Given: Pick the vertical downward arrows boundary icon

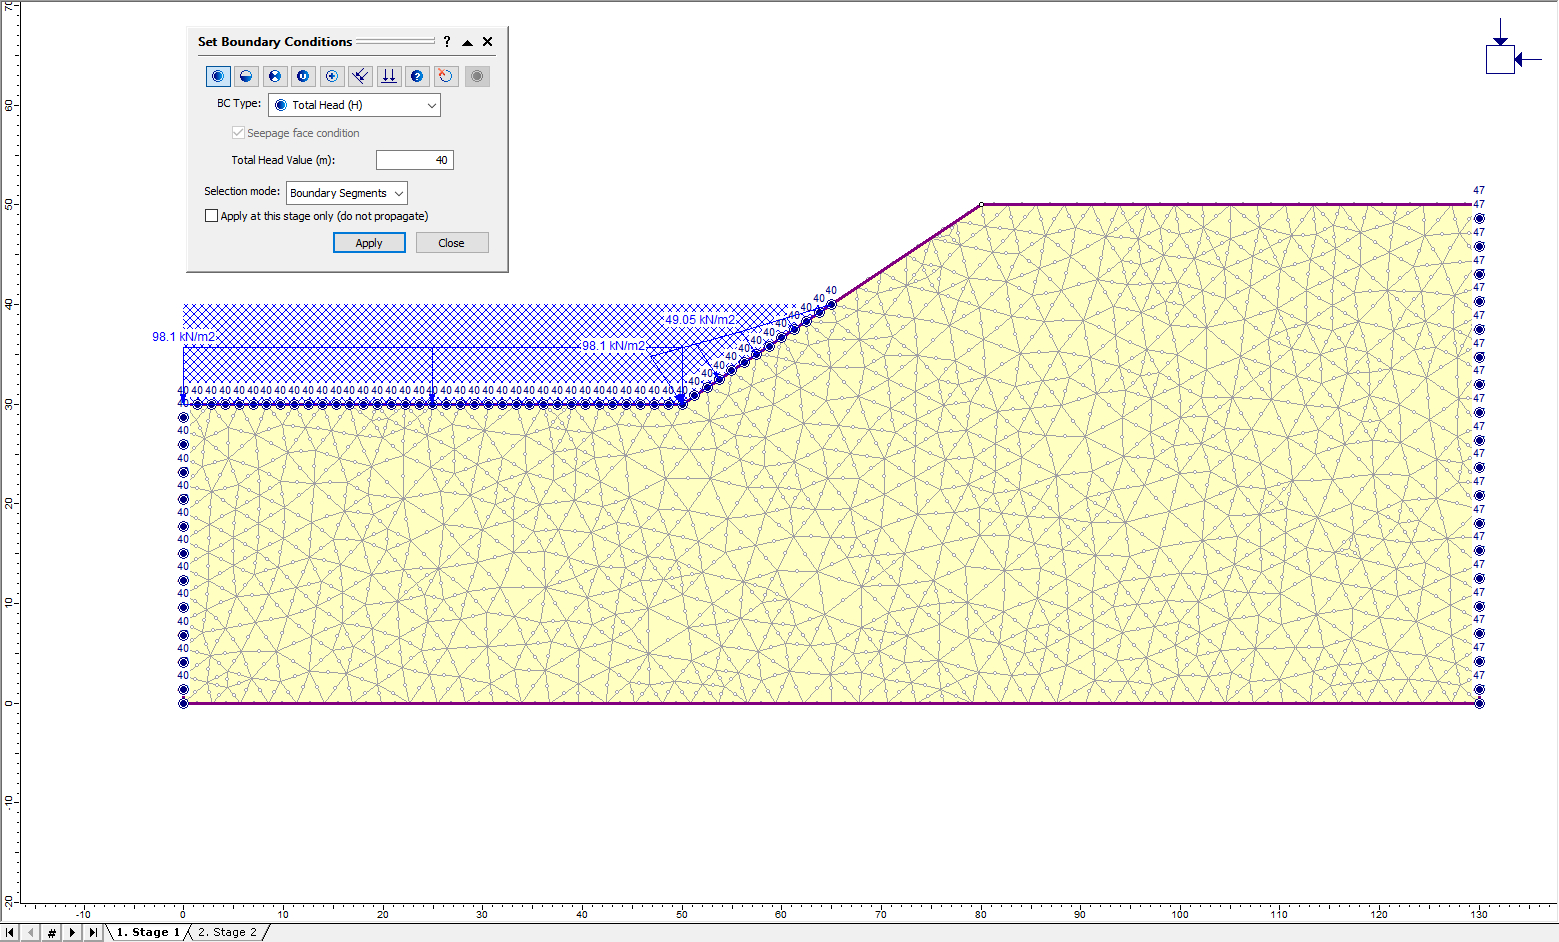Looking at the screenshot, I should 389,76.
